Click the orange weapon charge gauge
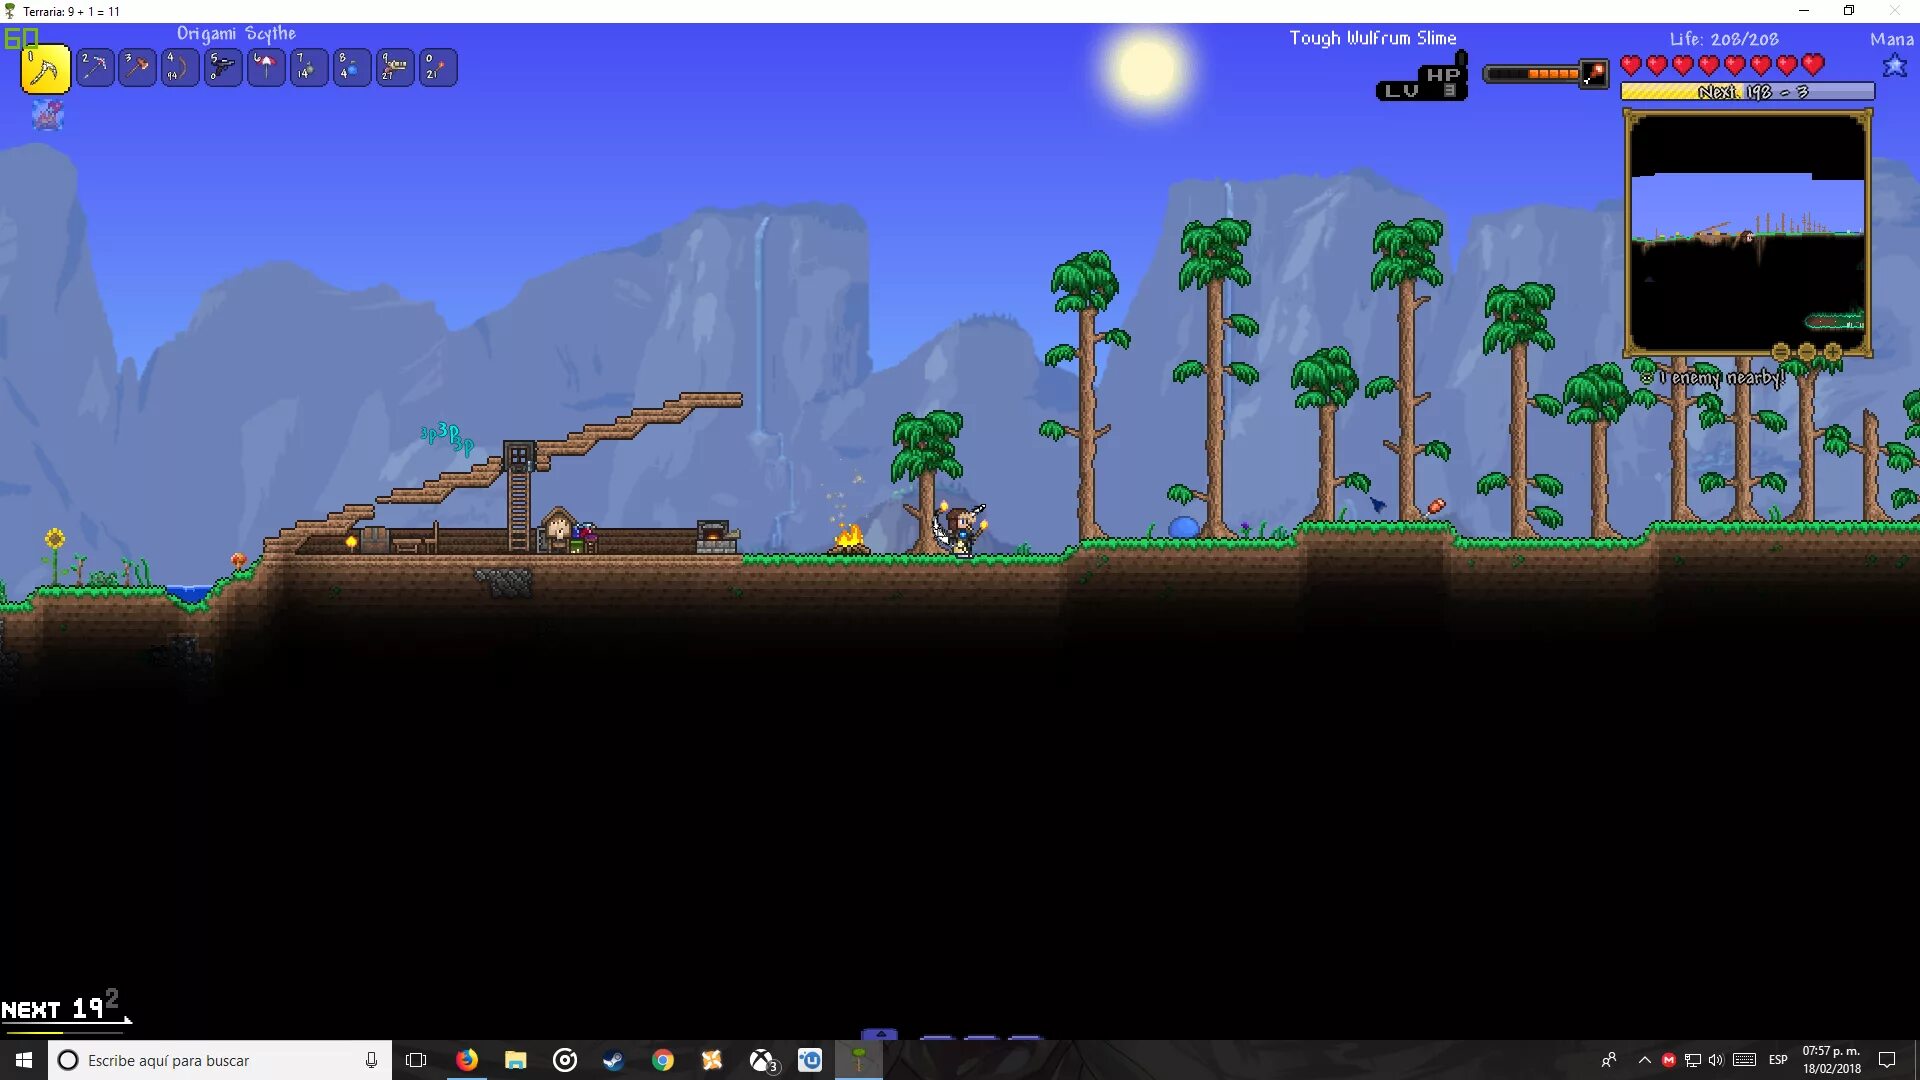 [1533, 74]
